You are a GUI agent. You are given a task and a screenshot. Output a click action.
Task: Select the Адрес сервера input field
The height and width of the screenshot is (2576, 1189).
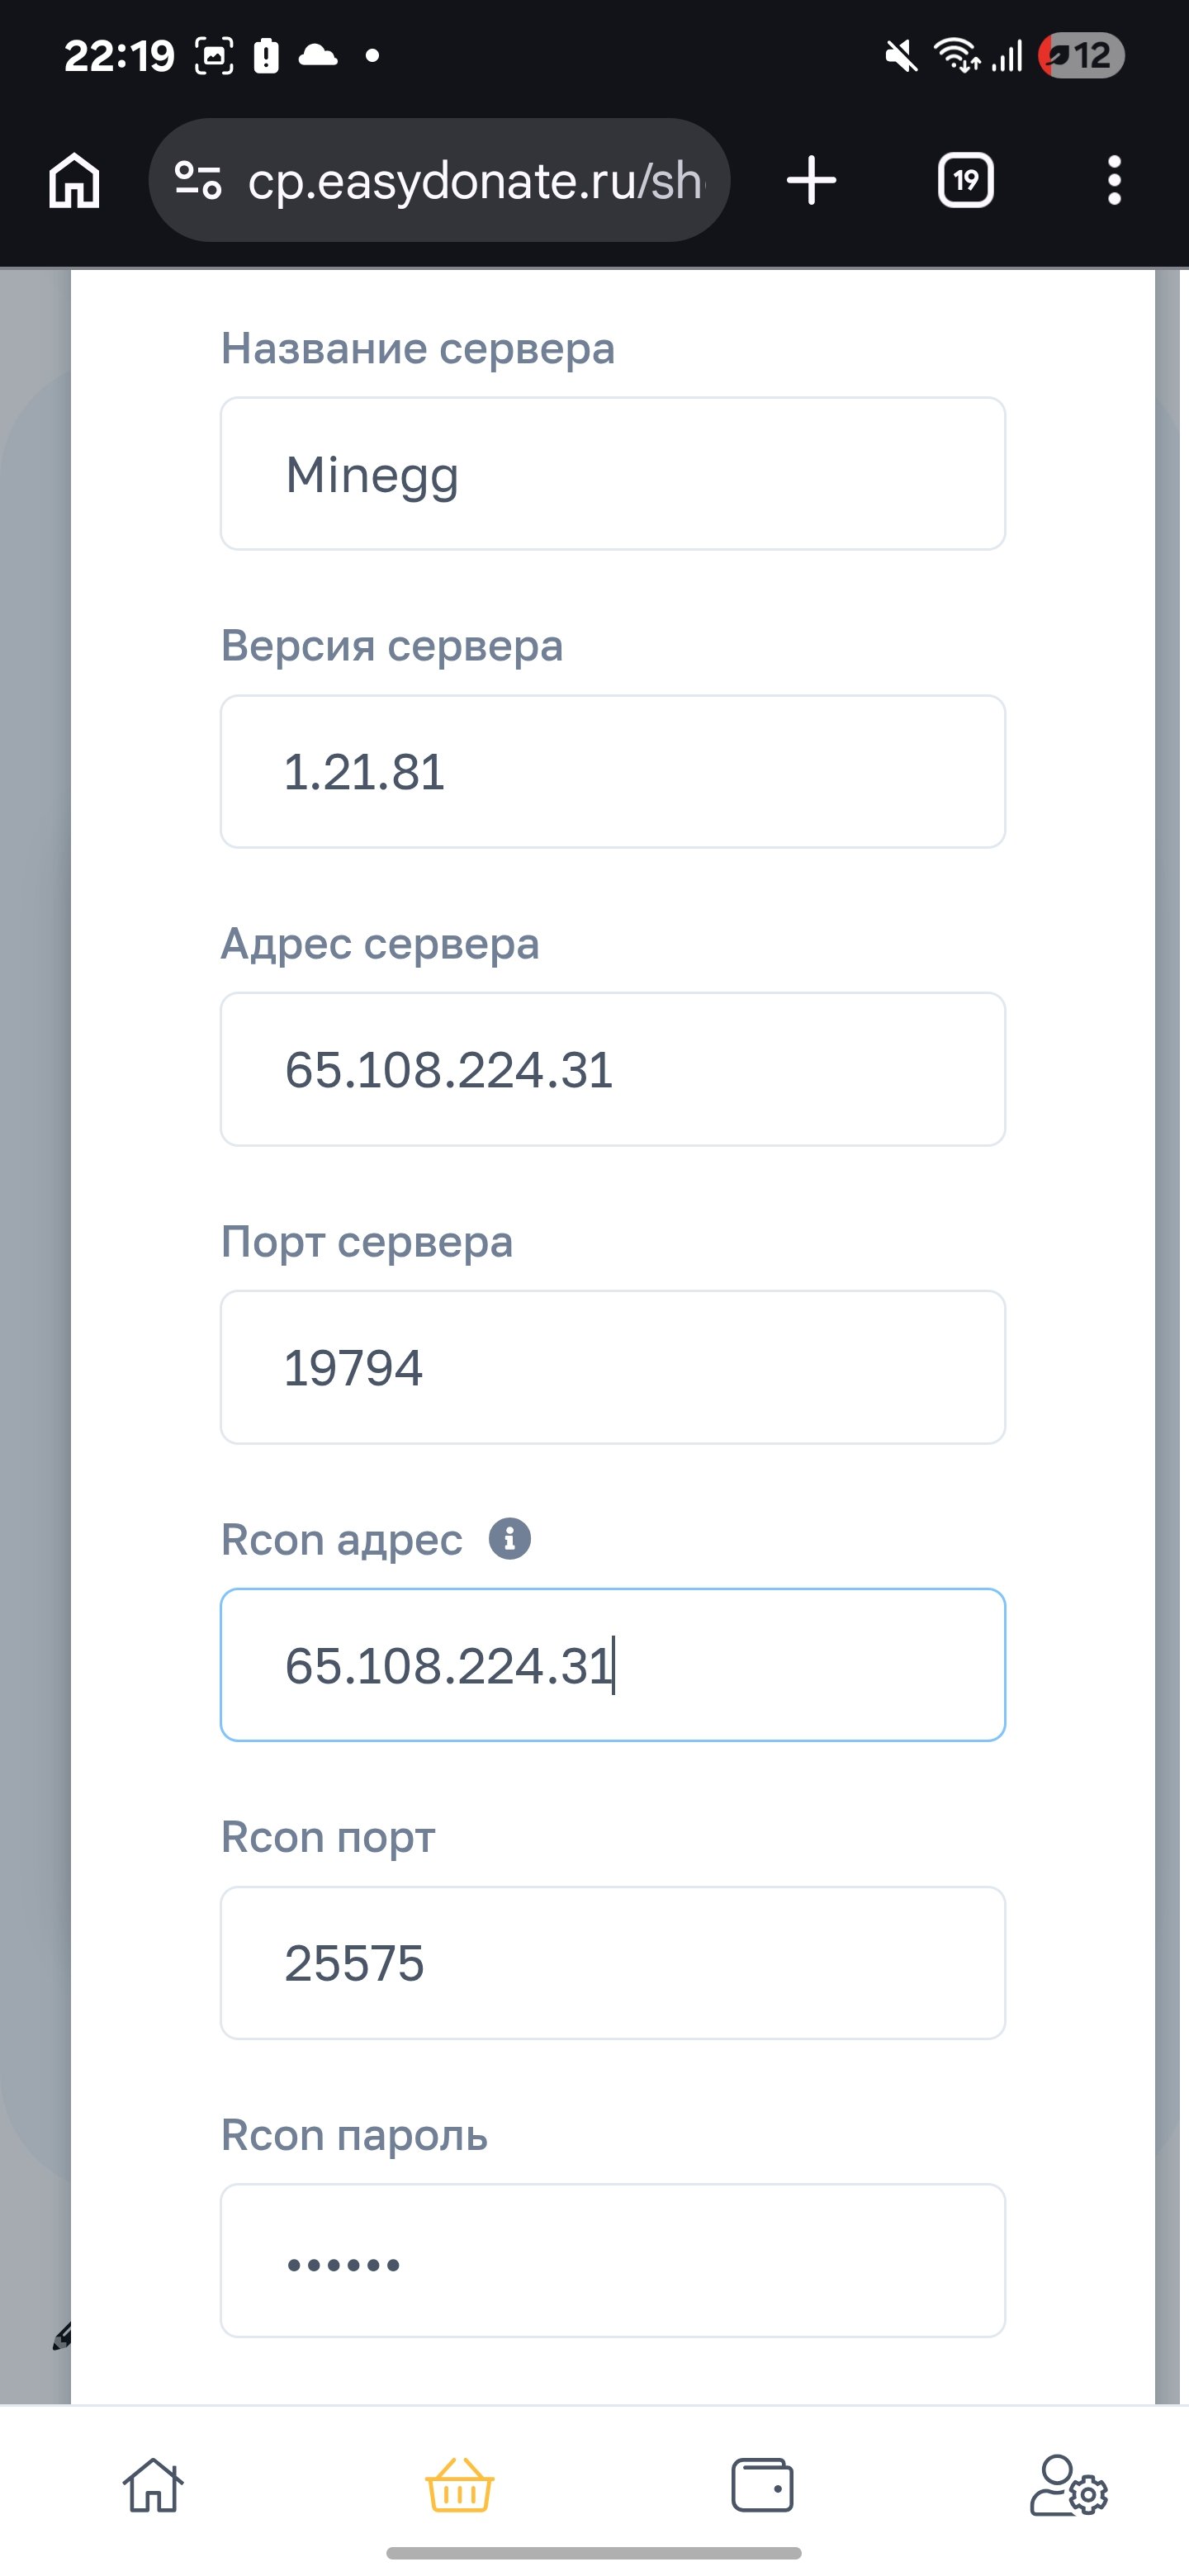point(612,1069)
